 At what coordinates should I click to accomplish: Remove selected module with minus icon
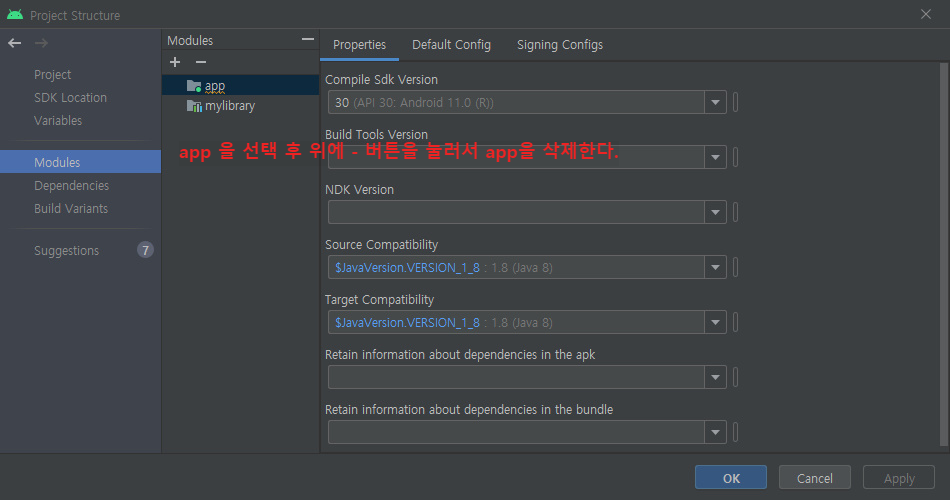click(x=201, y=62)
